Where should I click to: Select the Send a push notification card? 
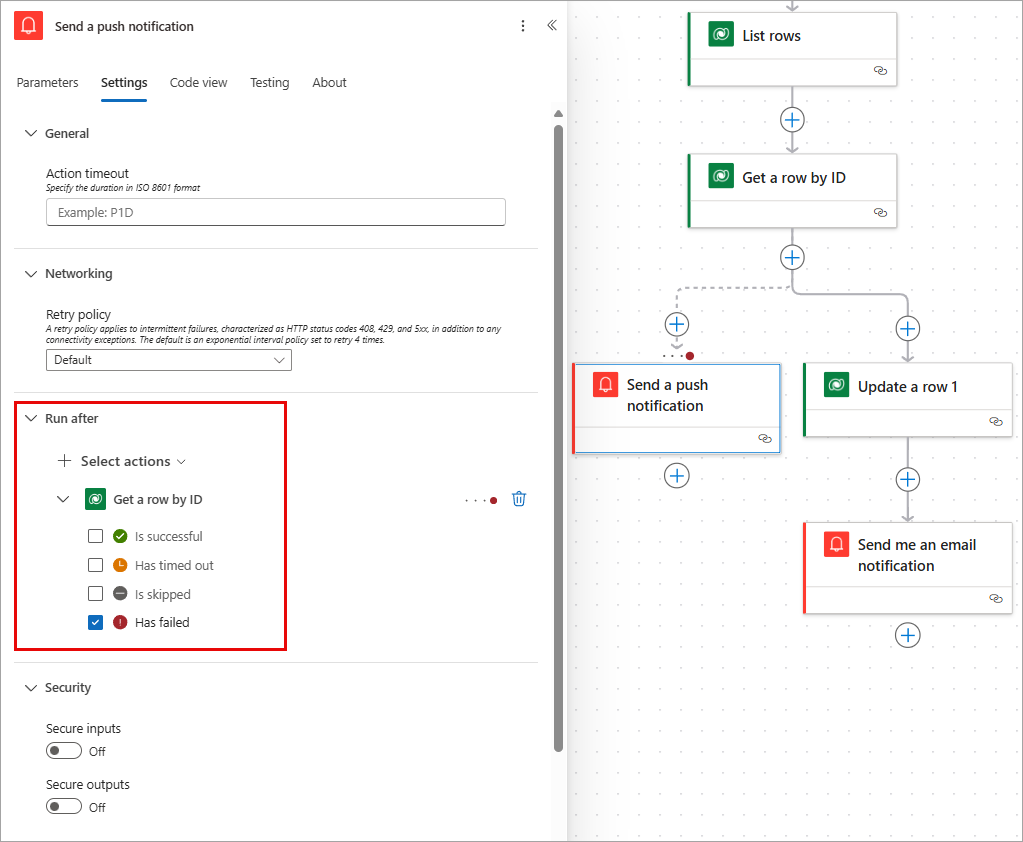pyautogui.click(x=677, y=408)
